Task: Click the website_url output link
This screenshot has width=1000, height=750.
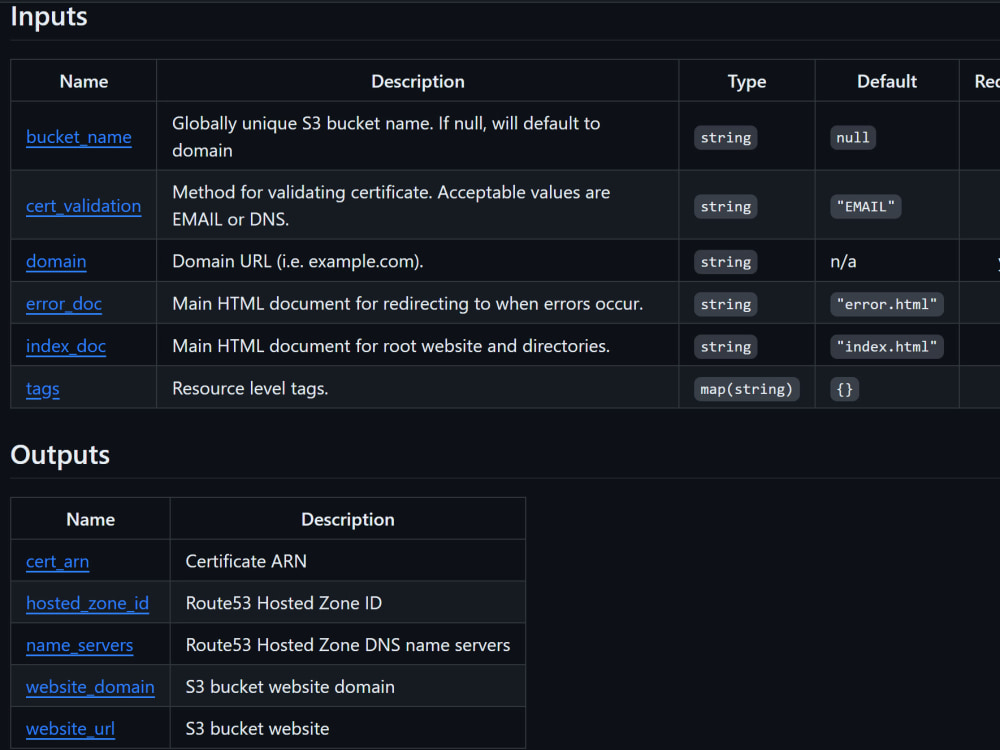Action: [x=70, y=729]
